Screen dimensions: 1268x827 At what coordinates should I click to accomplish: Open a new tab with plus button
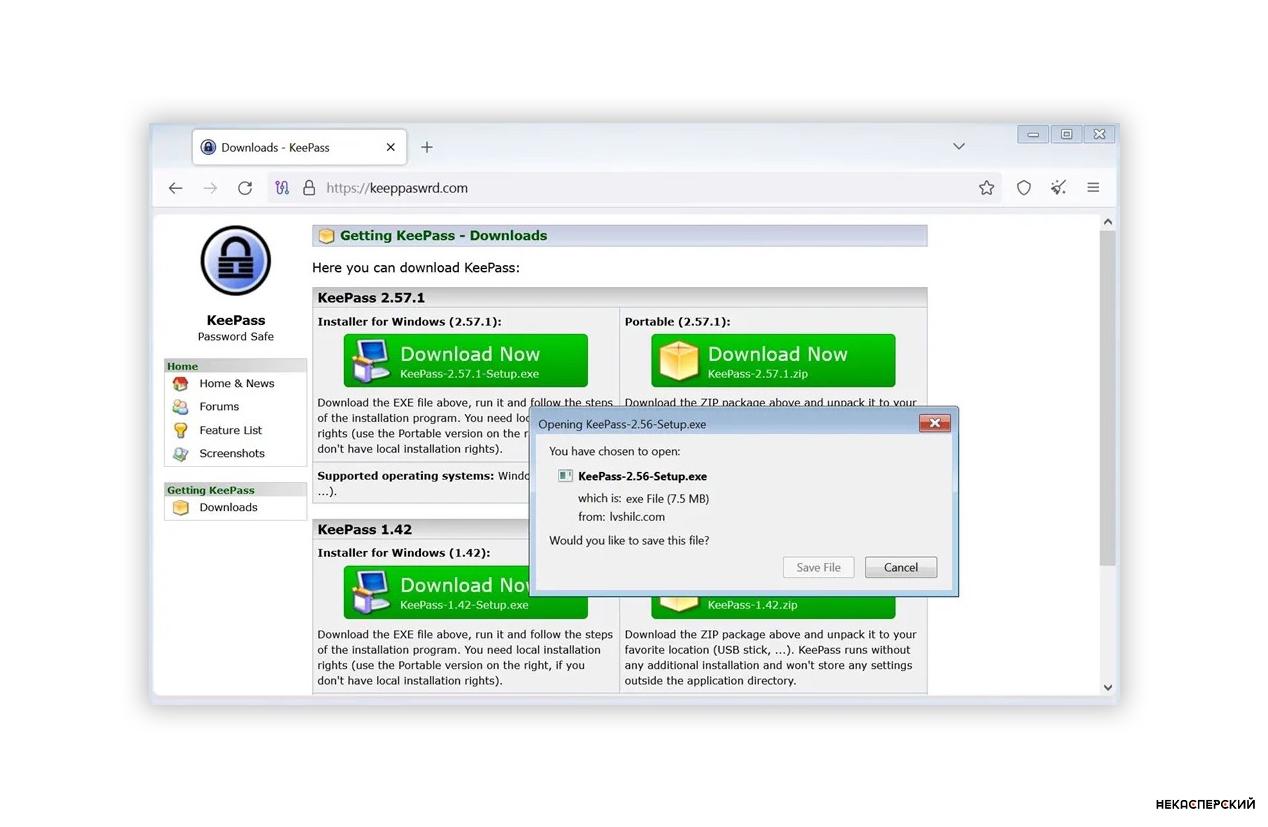tap(427, 147)
